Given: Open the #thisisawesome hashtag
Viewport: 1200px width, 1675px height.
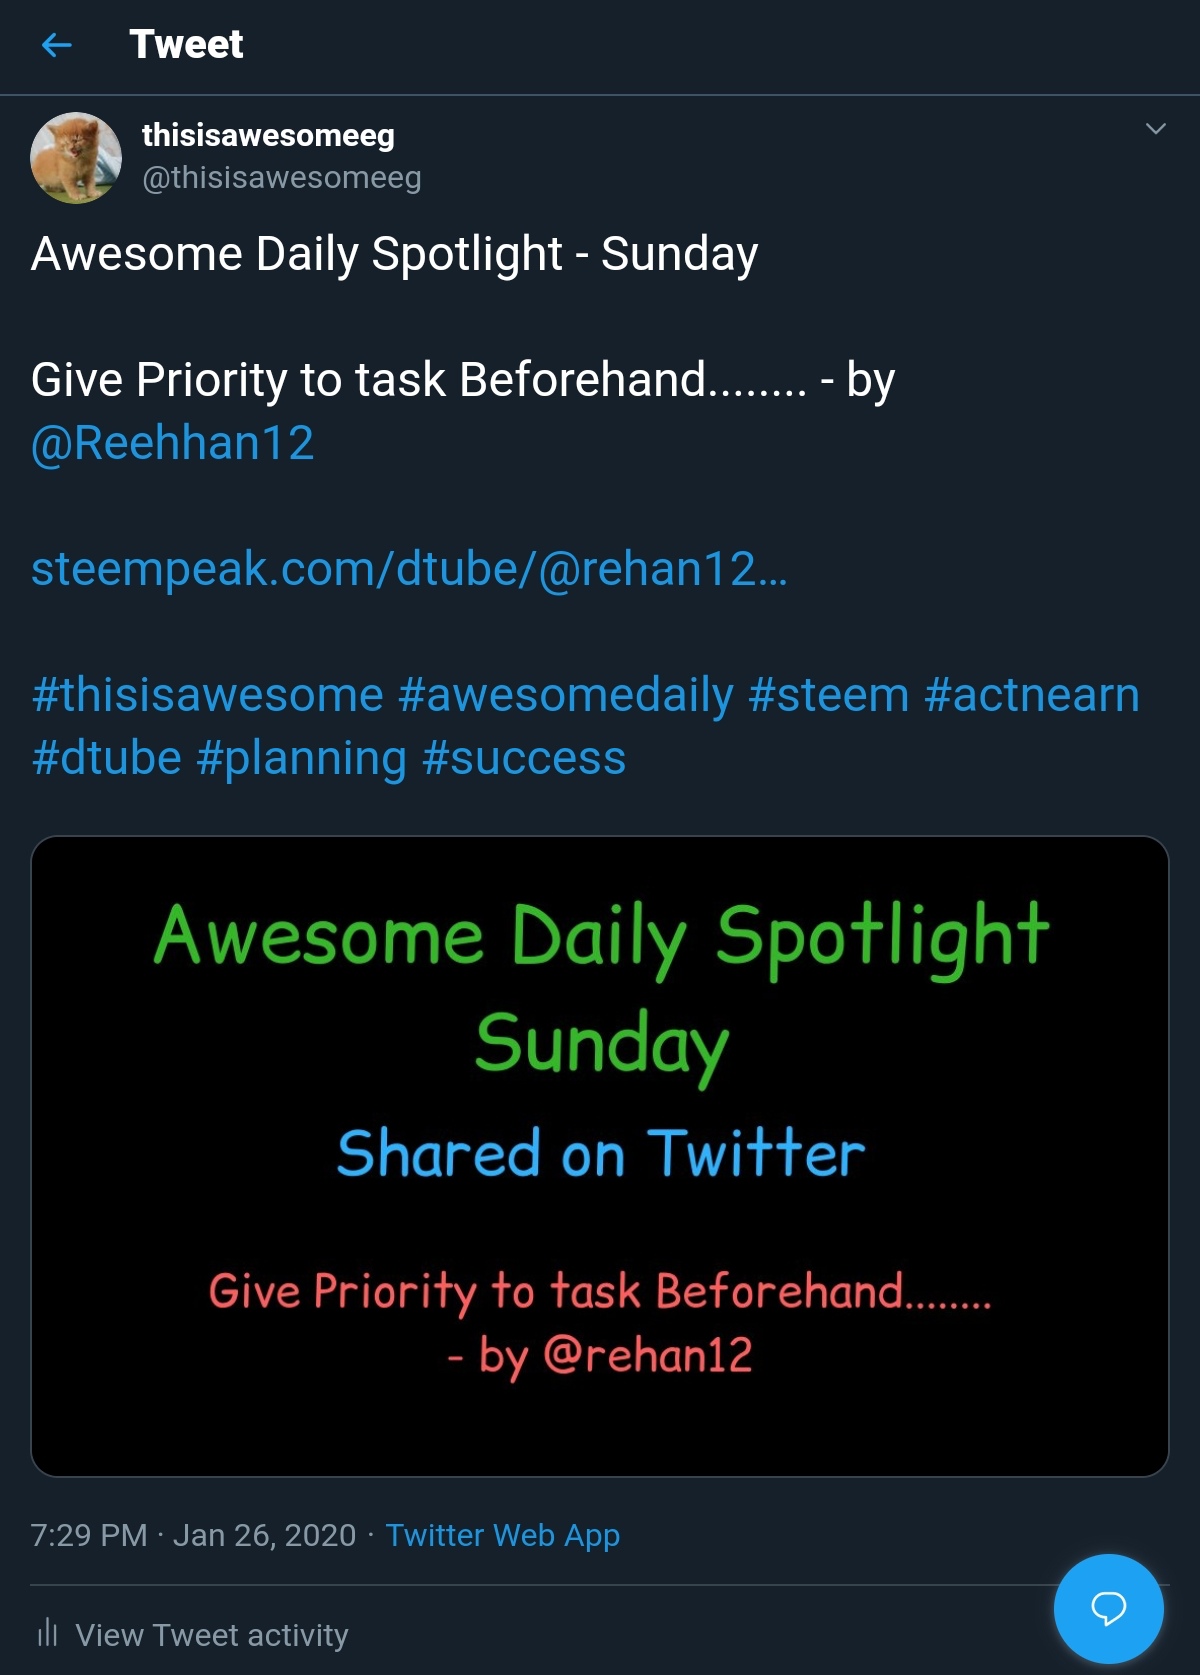Looking at the screenshot, I should coord(207,695).
